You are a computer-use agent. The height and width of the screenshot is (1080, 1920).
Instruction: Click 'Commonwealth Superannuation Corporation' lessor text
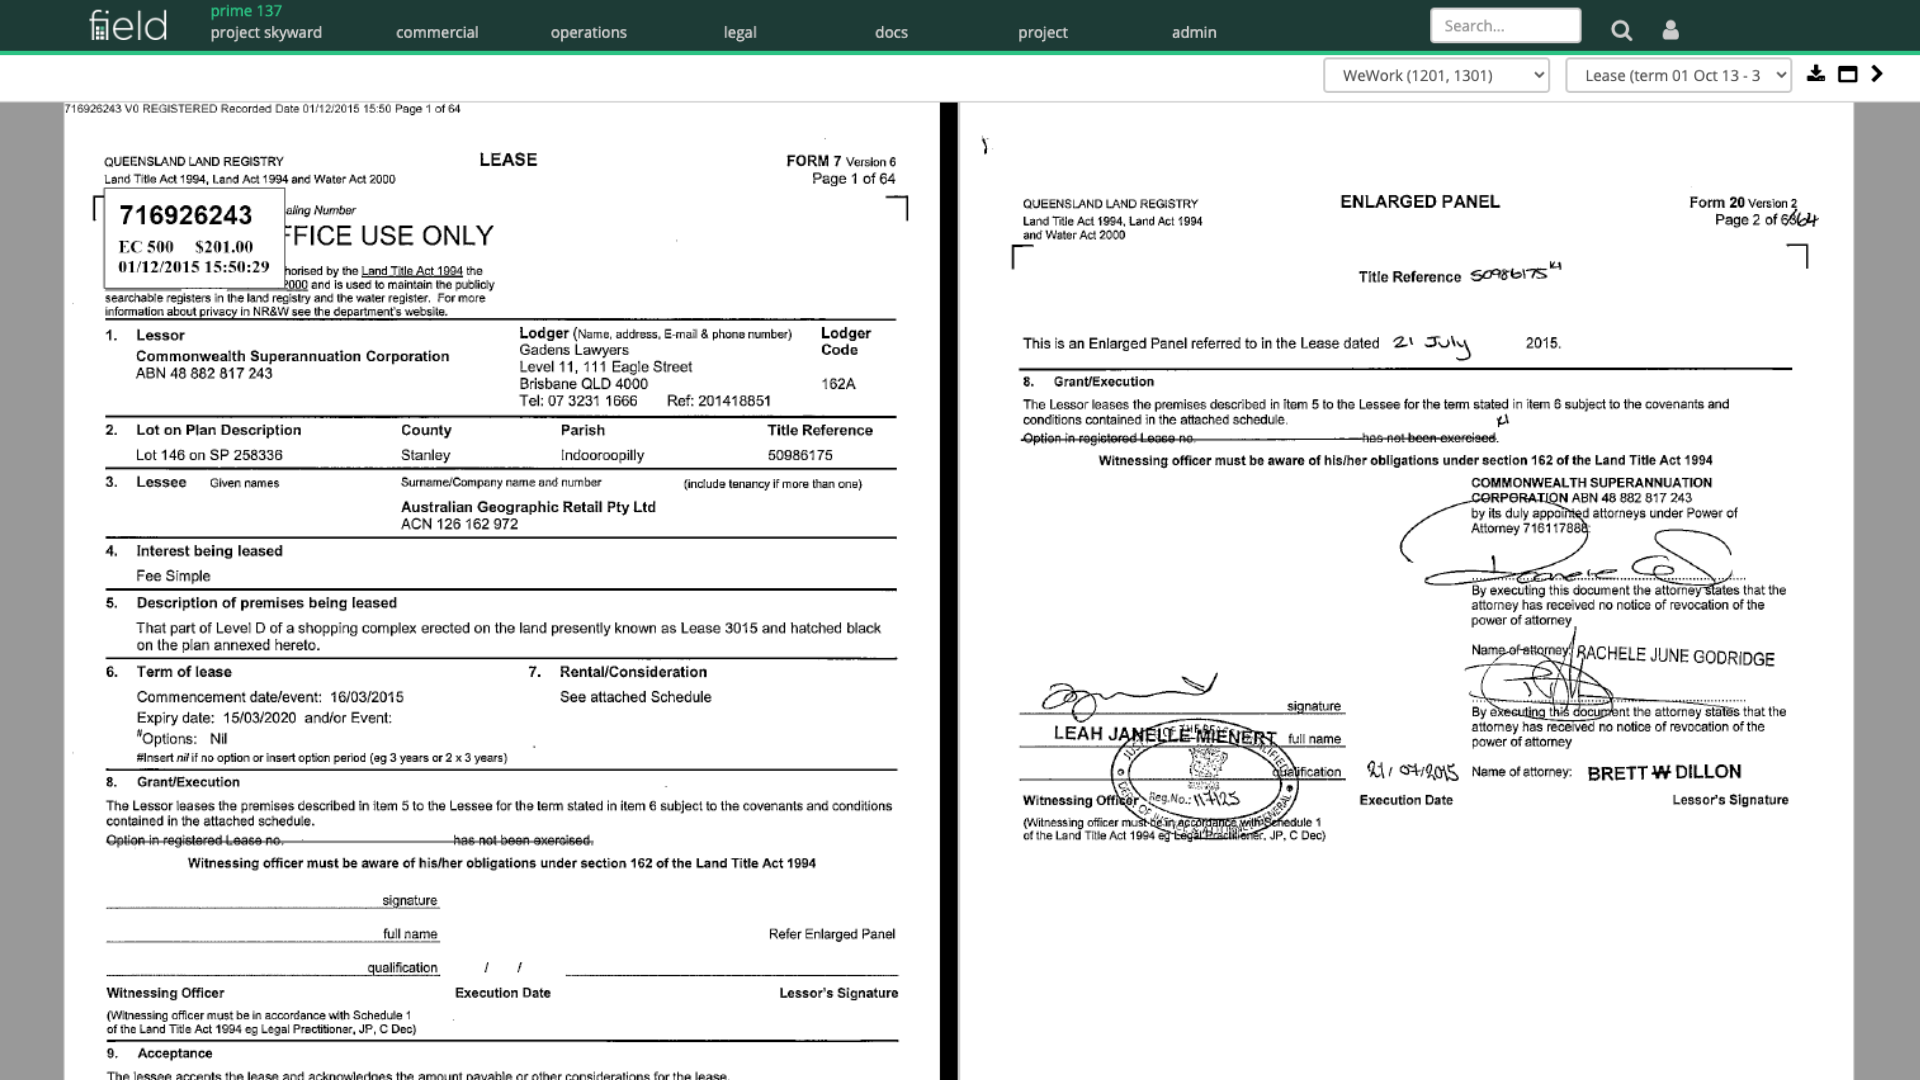292,356
